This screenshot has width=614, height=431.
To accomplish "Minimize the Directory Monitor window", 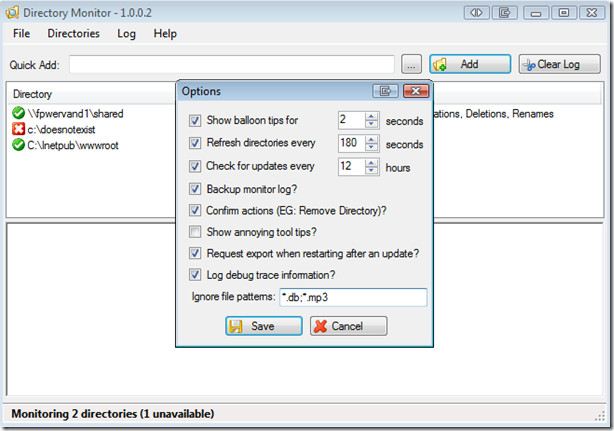I will point(536,13).
